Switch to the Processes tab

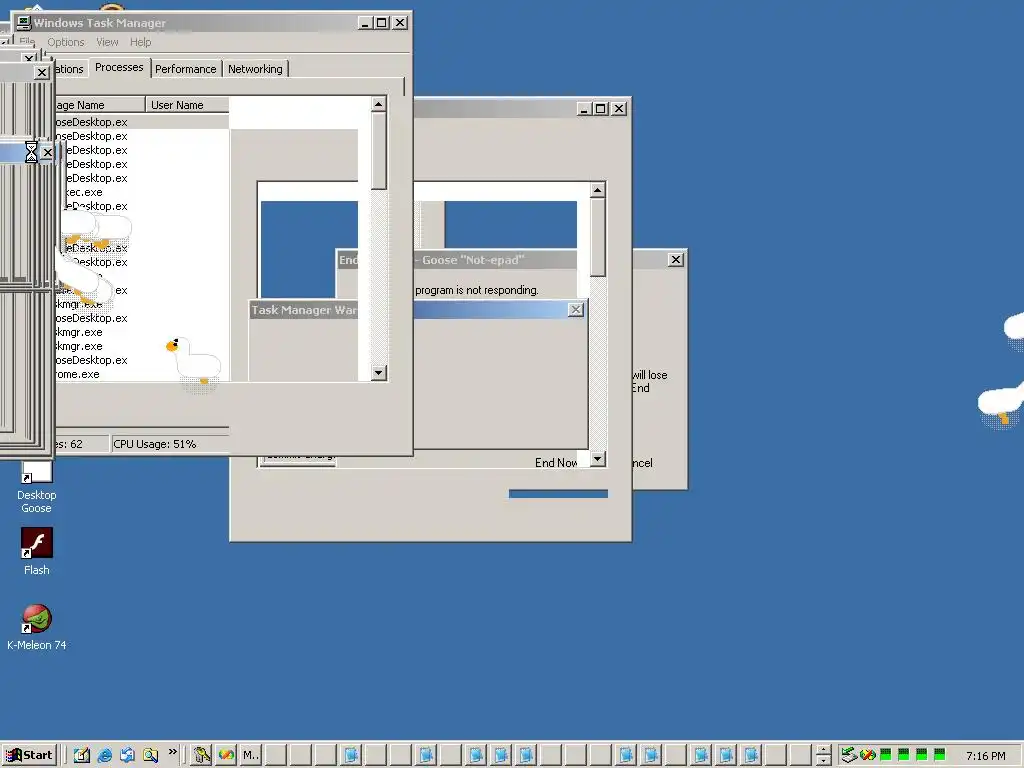[119, 67]
